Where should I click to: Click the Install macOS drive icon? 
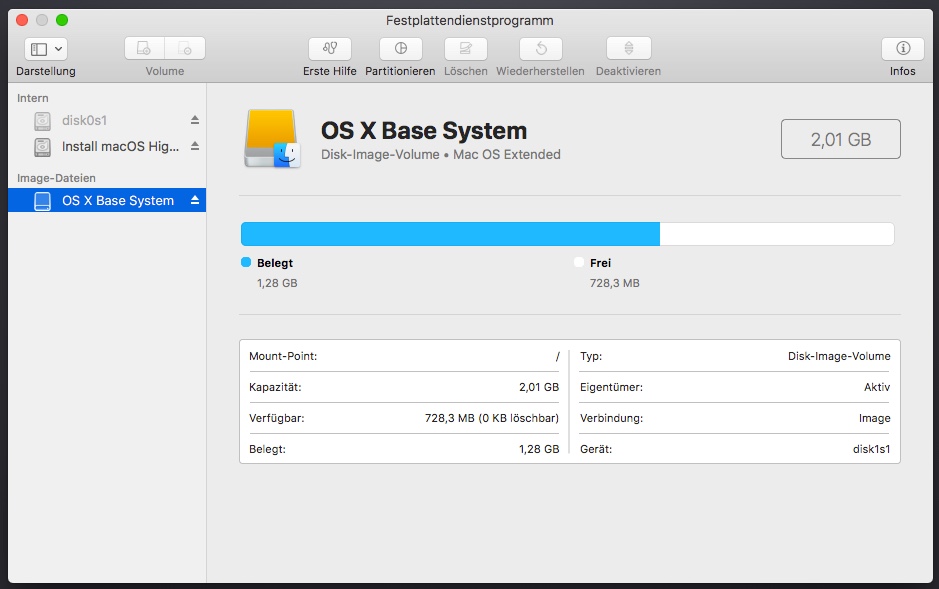tap(43, 147)
